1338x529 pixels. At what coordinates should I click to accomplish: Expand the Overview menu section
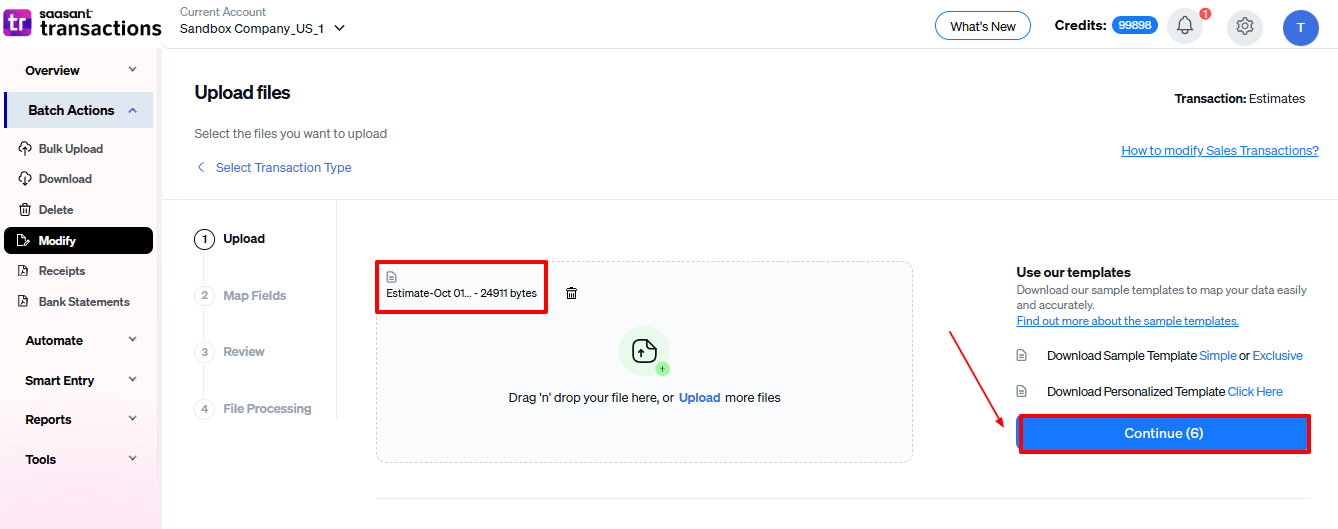click(x=80, y=70)
